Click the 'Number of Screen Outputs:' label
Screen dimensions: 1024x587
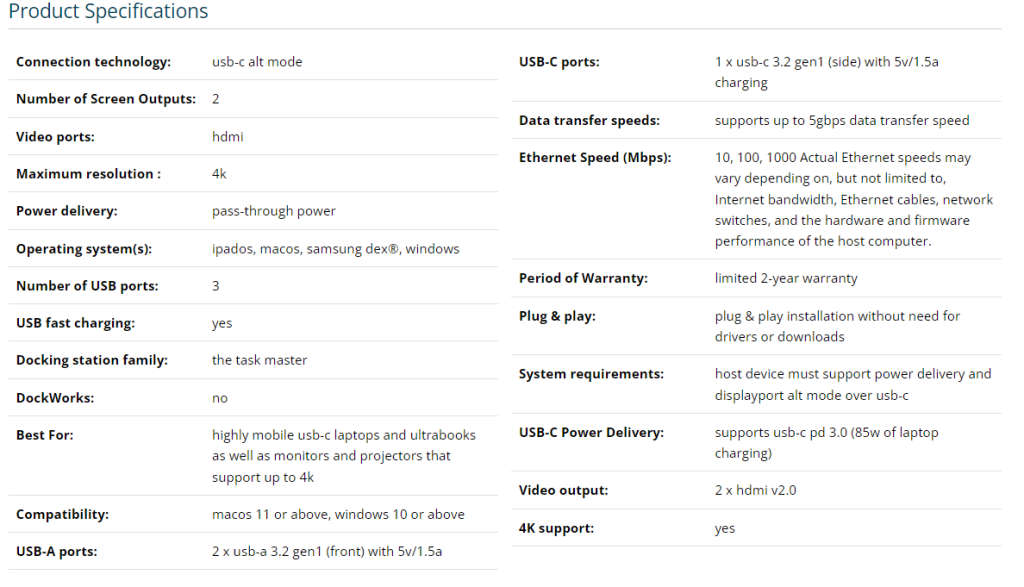[105, 99]
